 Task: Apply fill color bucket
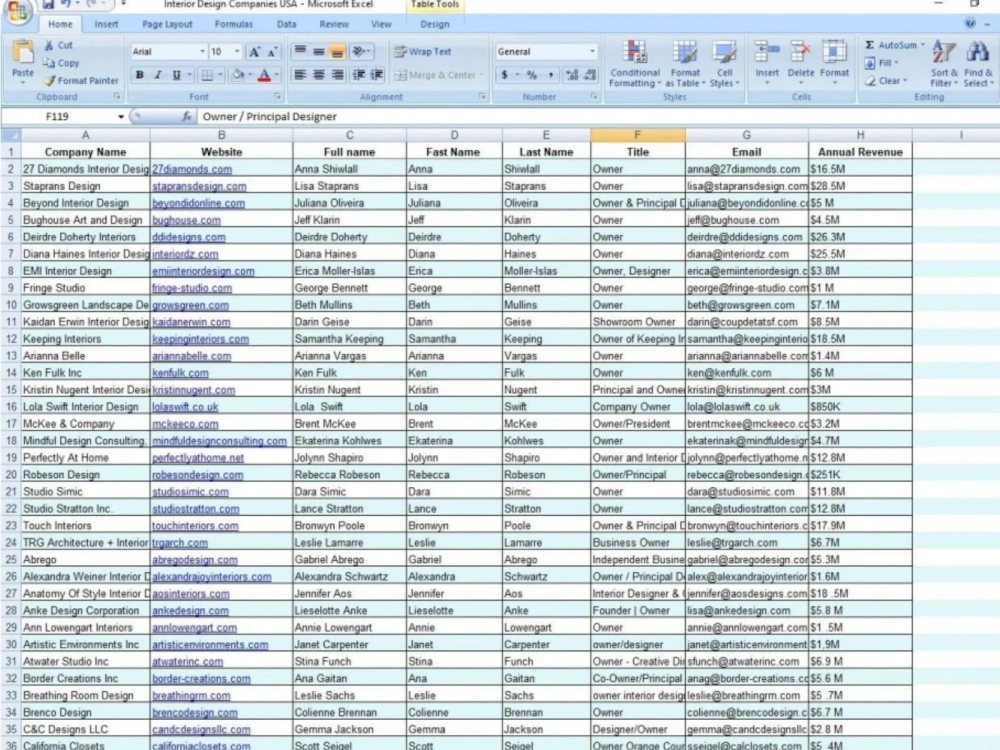(x=237, y=75)
